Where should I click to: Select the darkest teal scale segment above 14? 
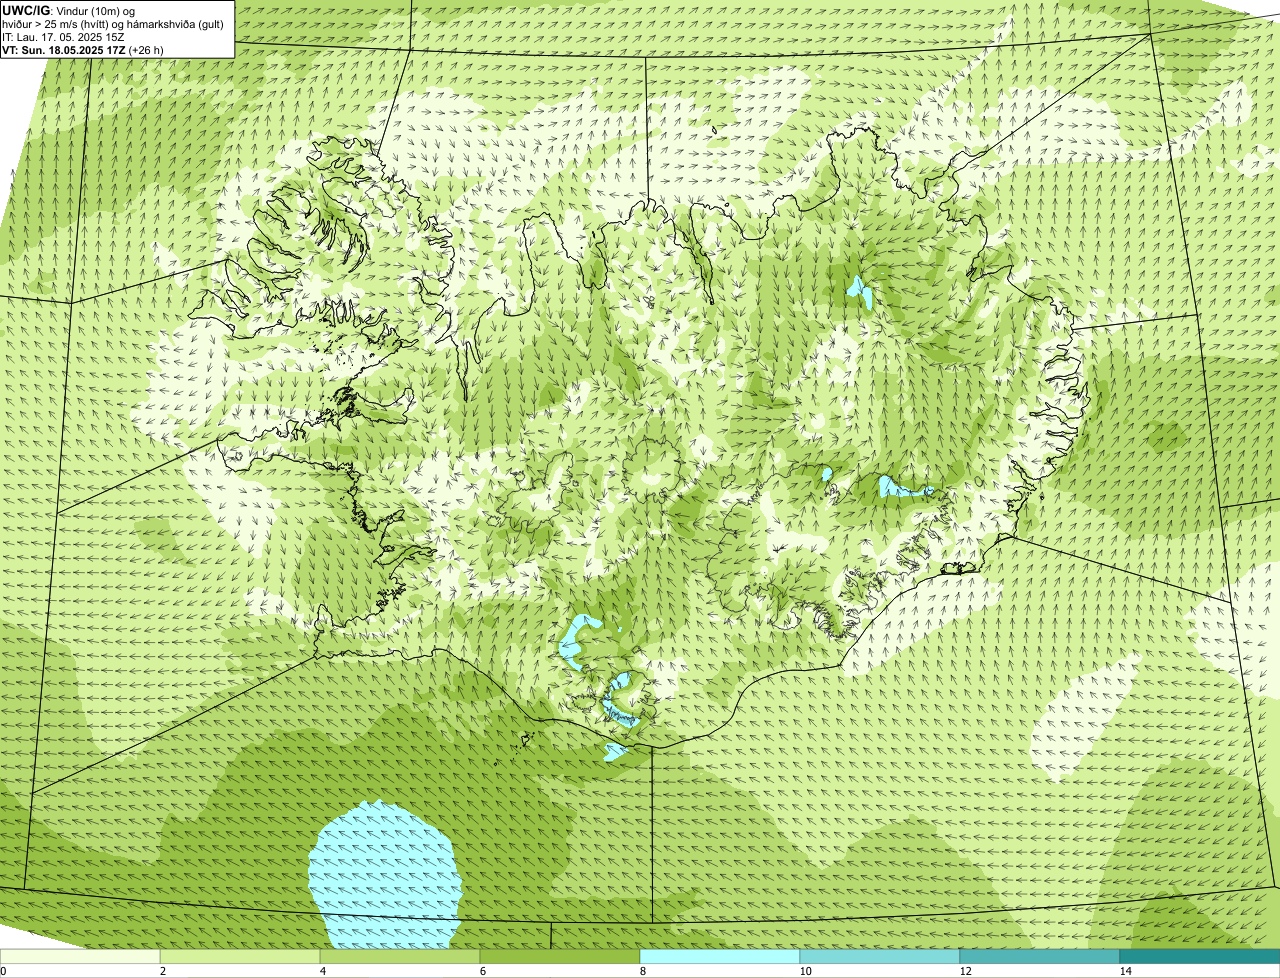click(1200, 956)
